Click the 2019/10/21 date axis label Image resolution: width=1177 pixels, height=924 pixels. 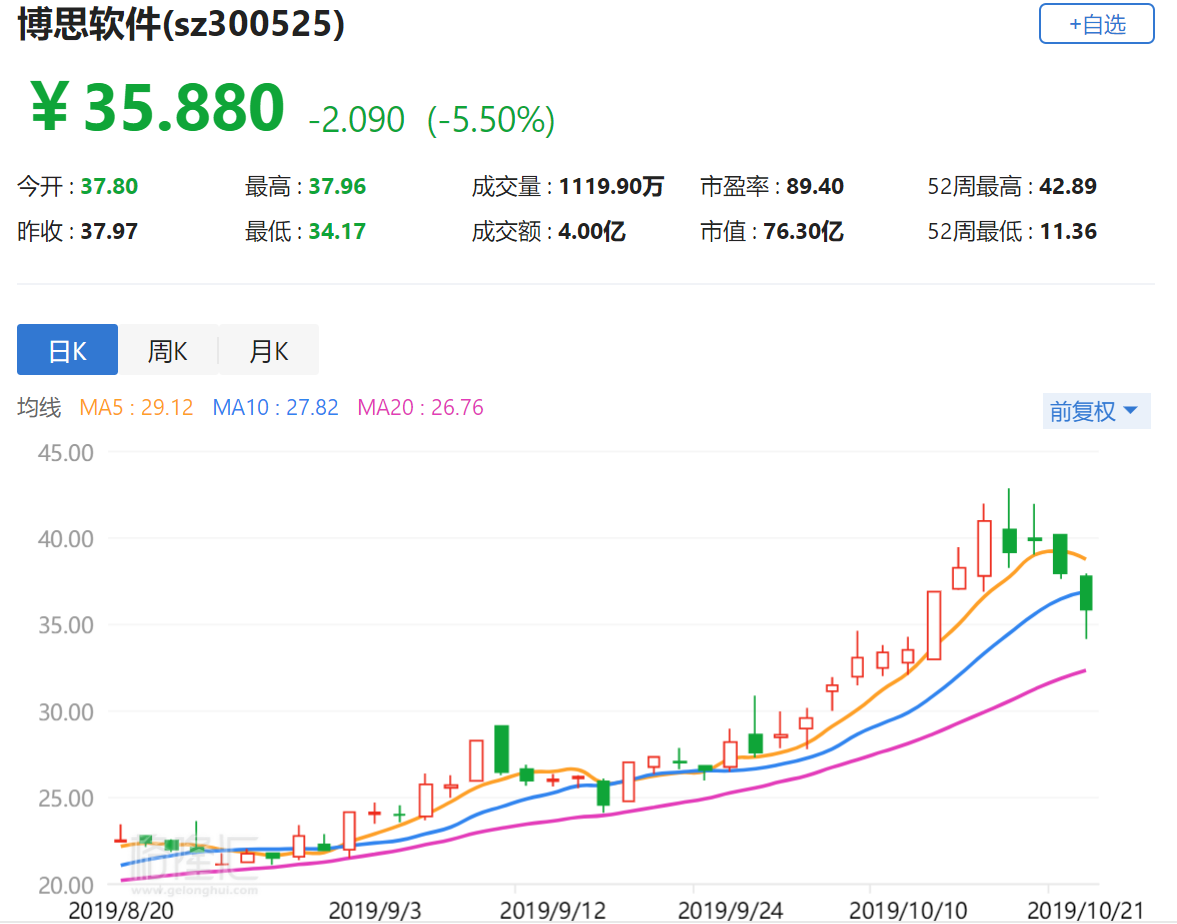click(x=1086, y=910)
